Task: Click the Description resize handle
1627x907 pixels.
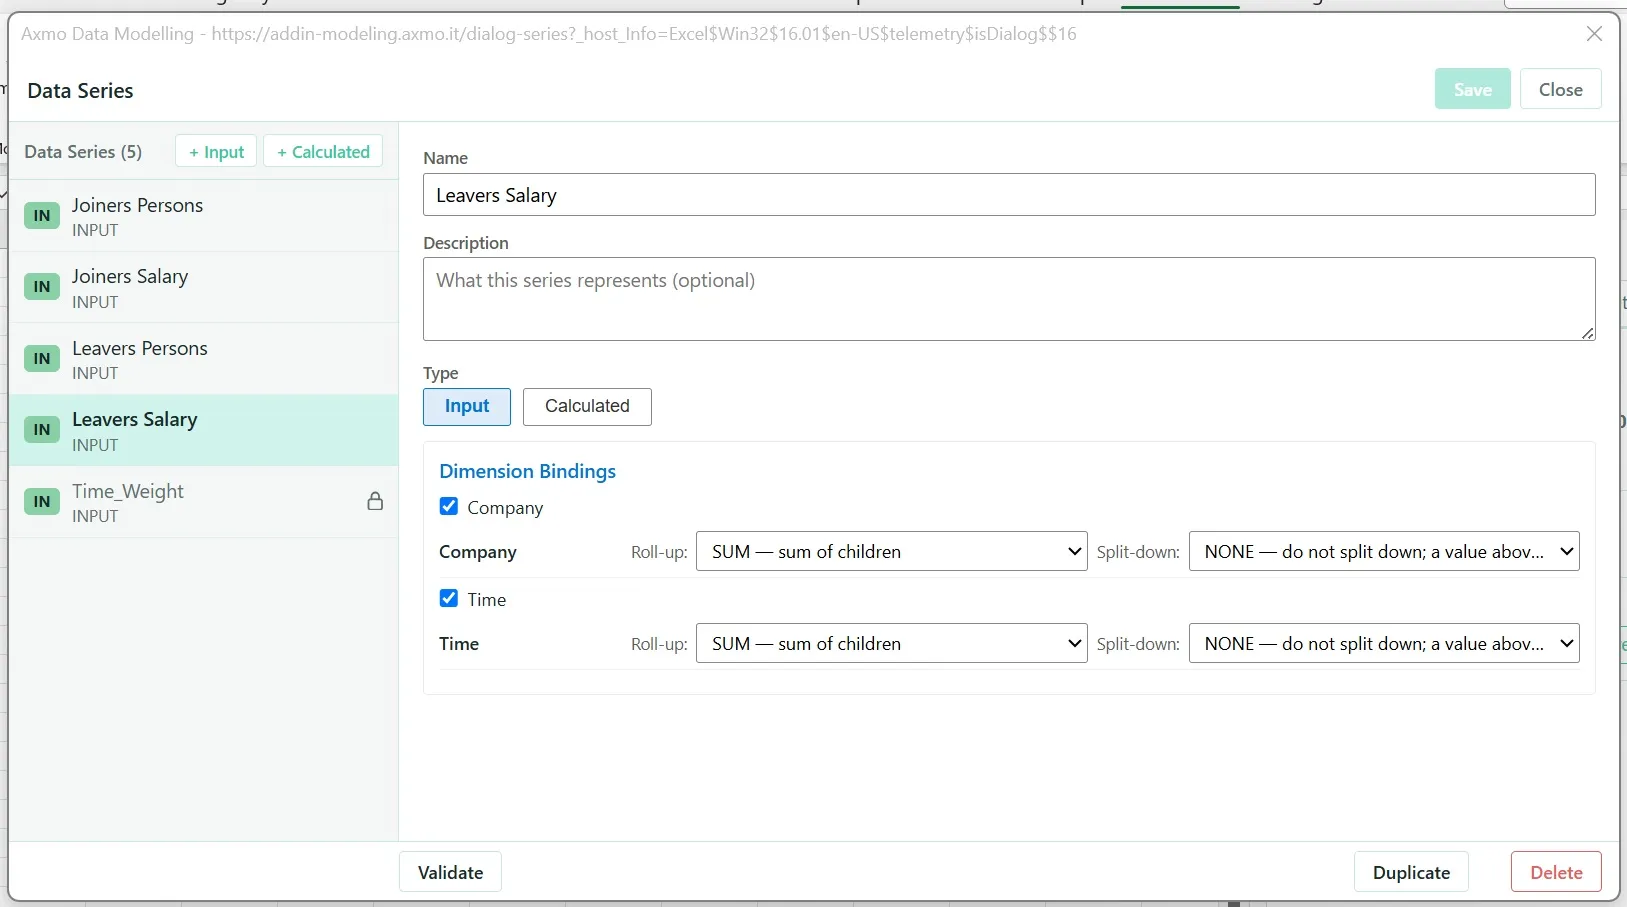Action: coord(1588,333)
